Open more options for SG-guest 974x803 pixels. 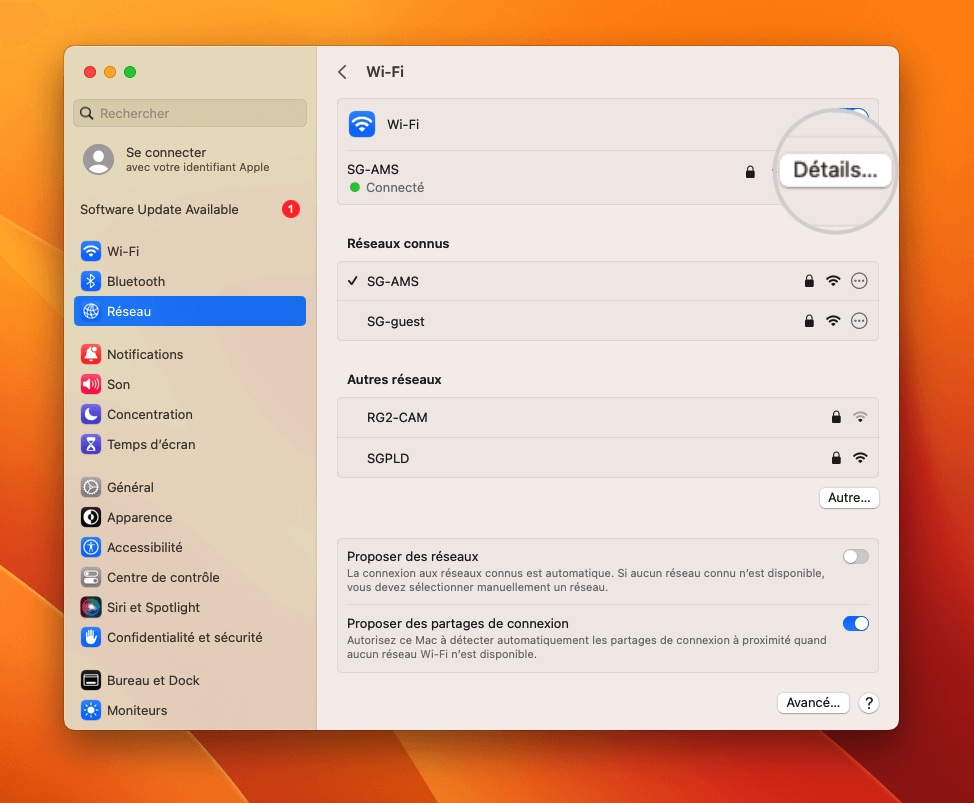[859, 321]
